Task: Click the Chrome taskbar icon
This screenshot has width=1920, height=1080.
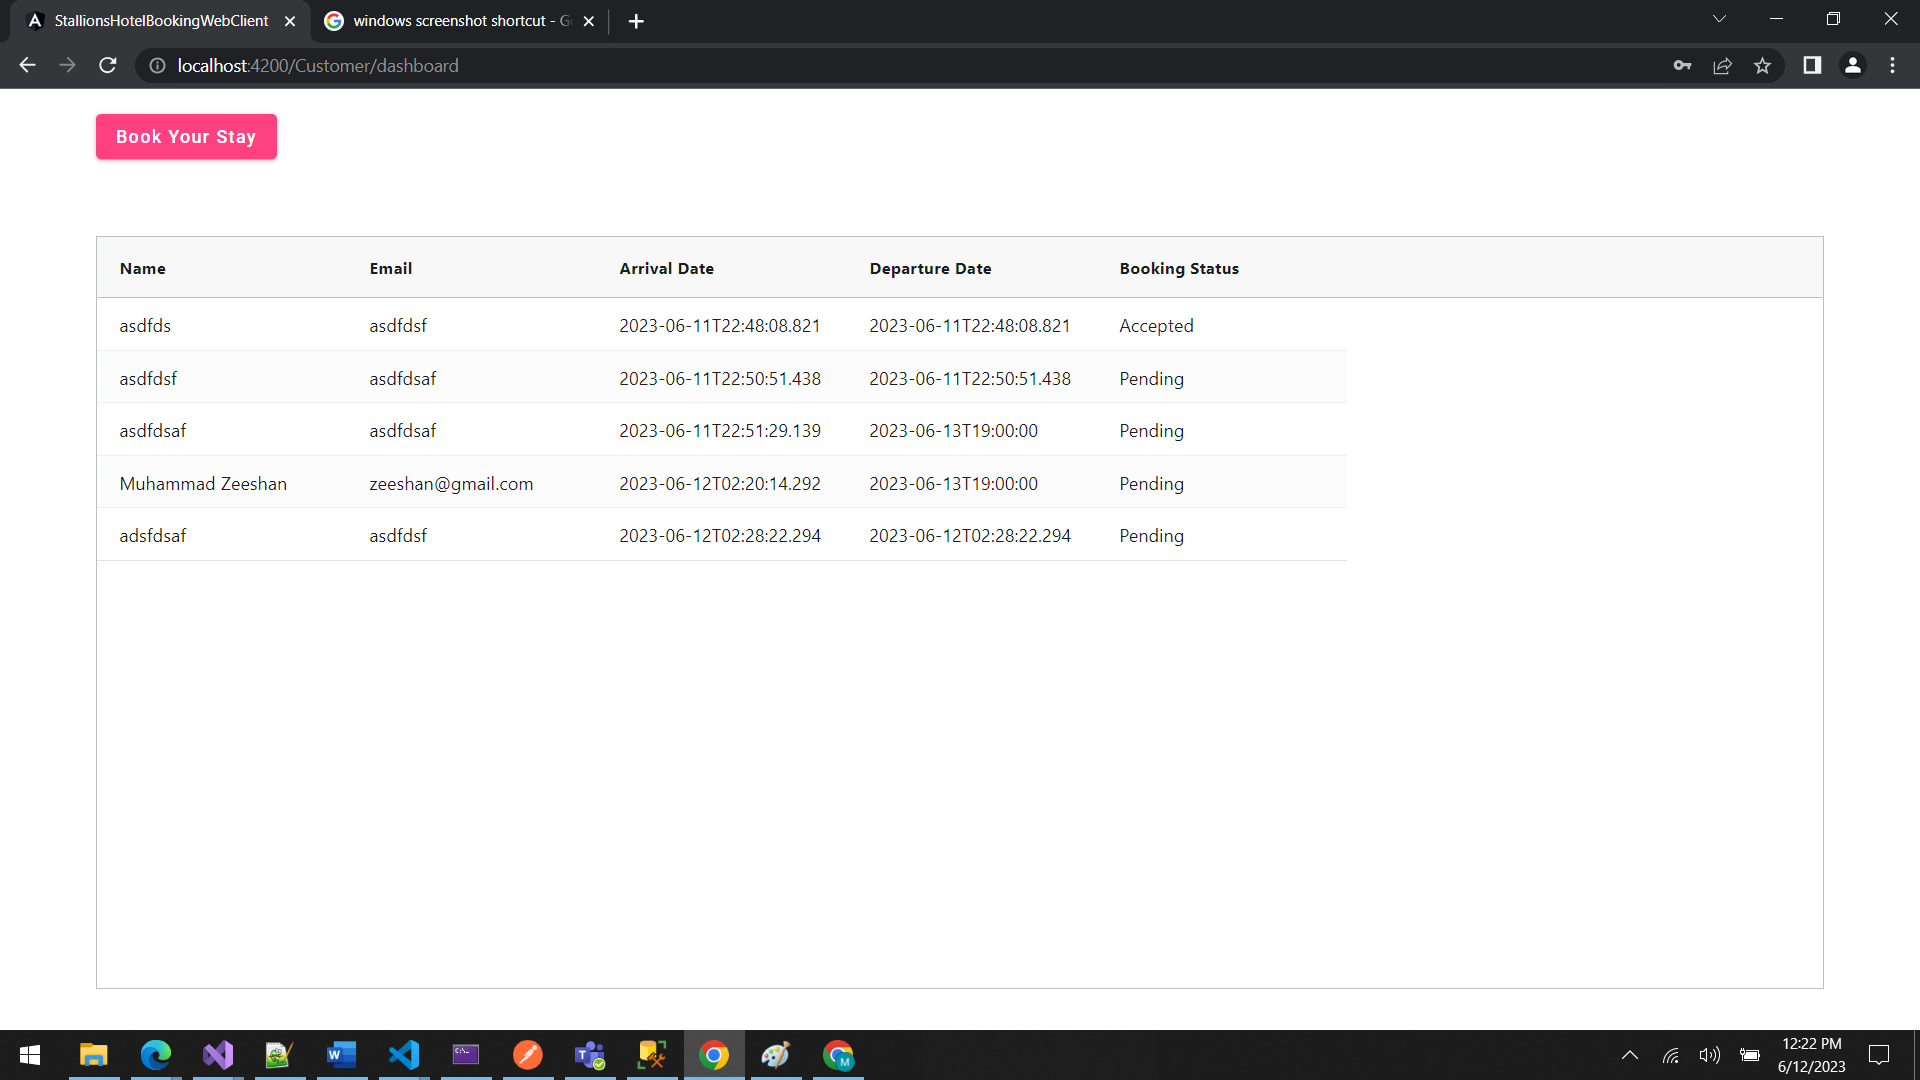Action: [714, 1055]
